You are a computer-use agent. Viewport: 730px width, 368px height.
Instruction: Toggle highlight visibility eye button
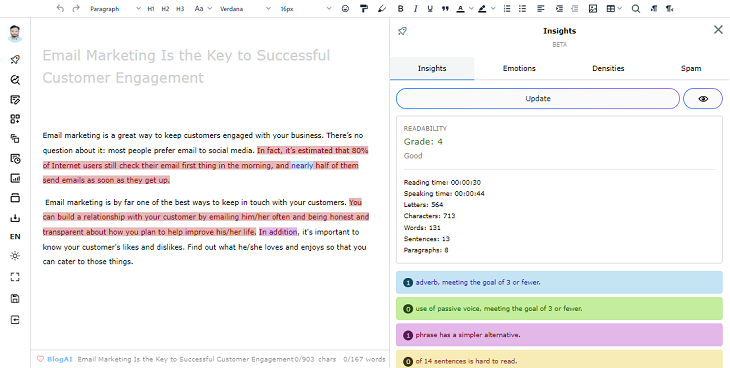(703, 99)
